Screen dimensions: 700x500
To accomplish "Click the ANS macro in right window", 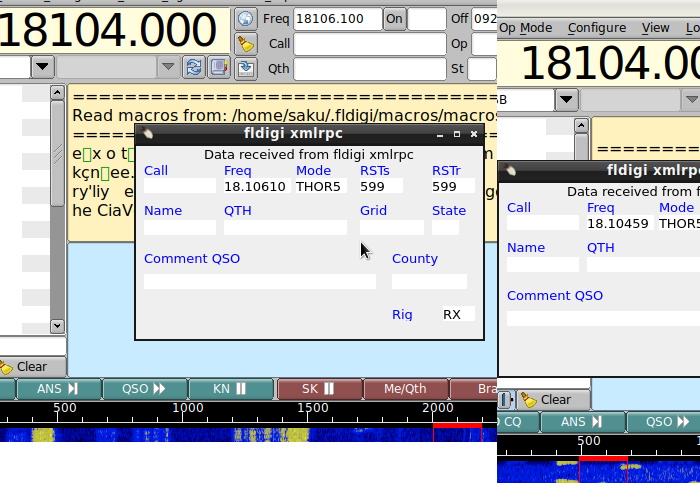I will coord(583,422).
